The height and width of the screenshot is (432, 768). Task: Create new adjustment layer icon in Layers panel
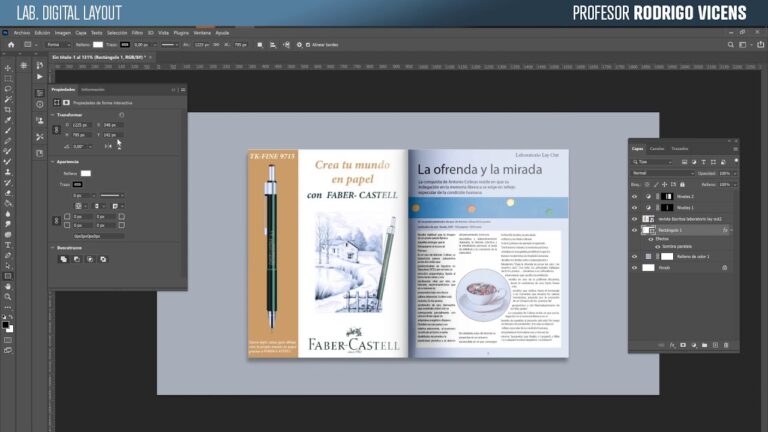tap(694, 345)
